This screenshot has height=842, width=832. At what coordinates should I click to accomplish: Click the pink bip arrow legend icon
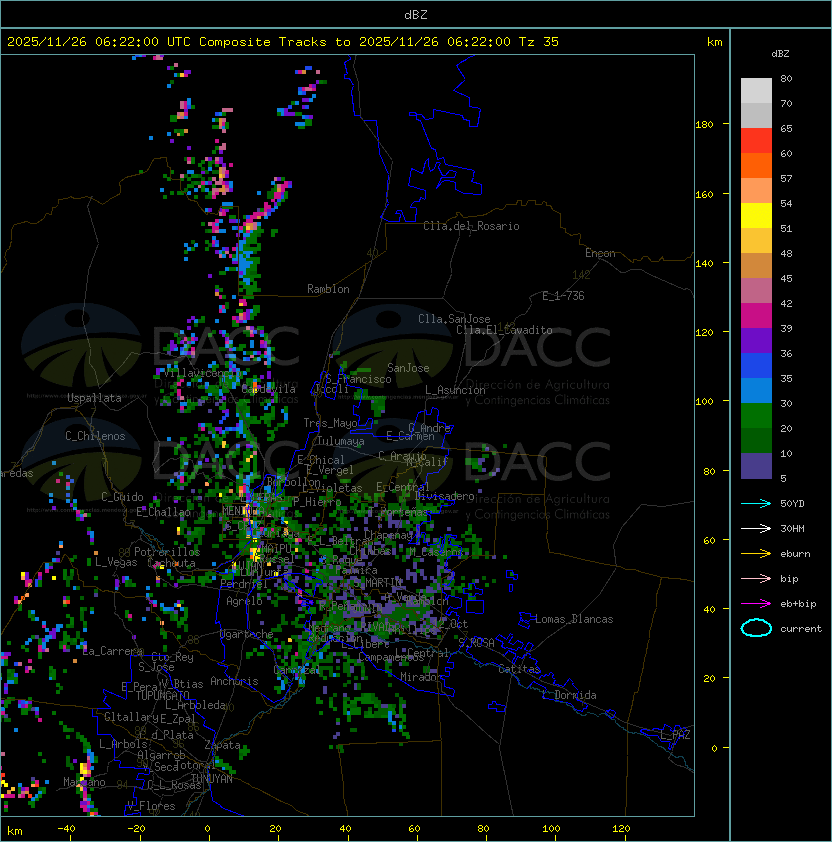click(x=756, y=578)
